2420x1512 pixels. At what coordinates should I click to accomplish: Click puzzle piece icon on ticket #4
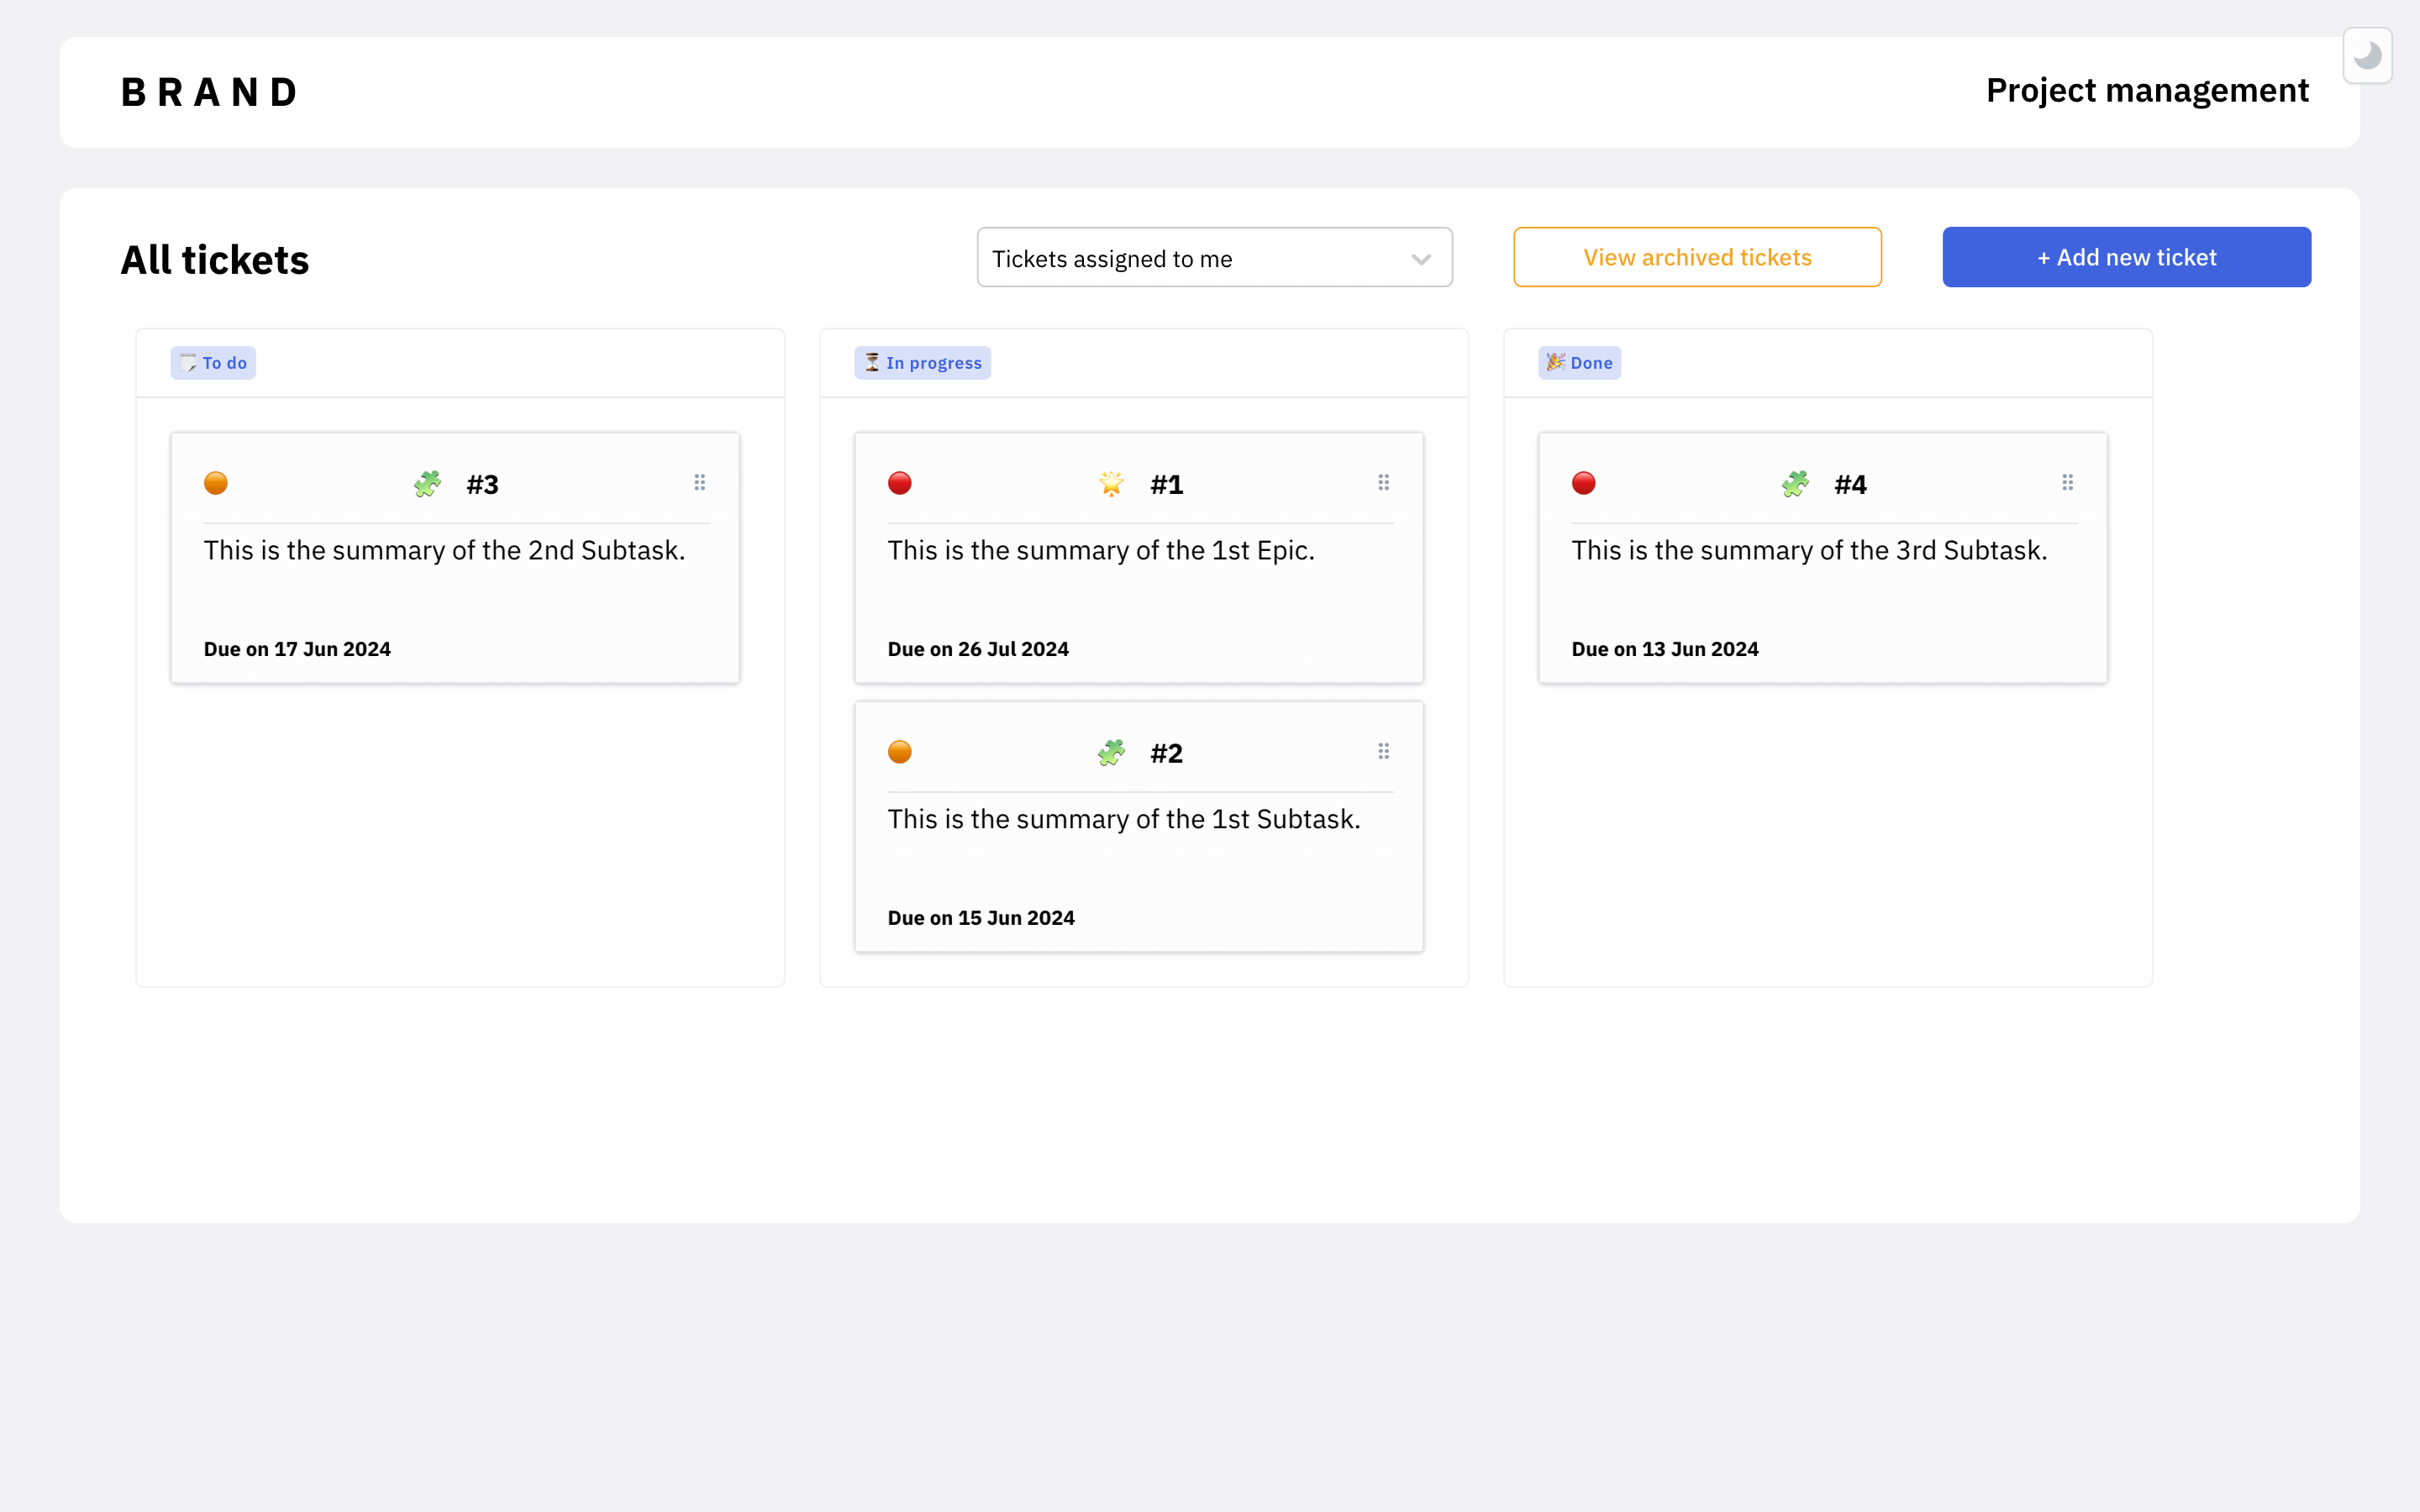point(1795,484)
